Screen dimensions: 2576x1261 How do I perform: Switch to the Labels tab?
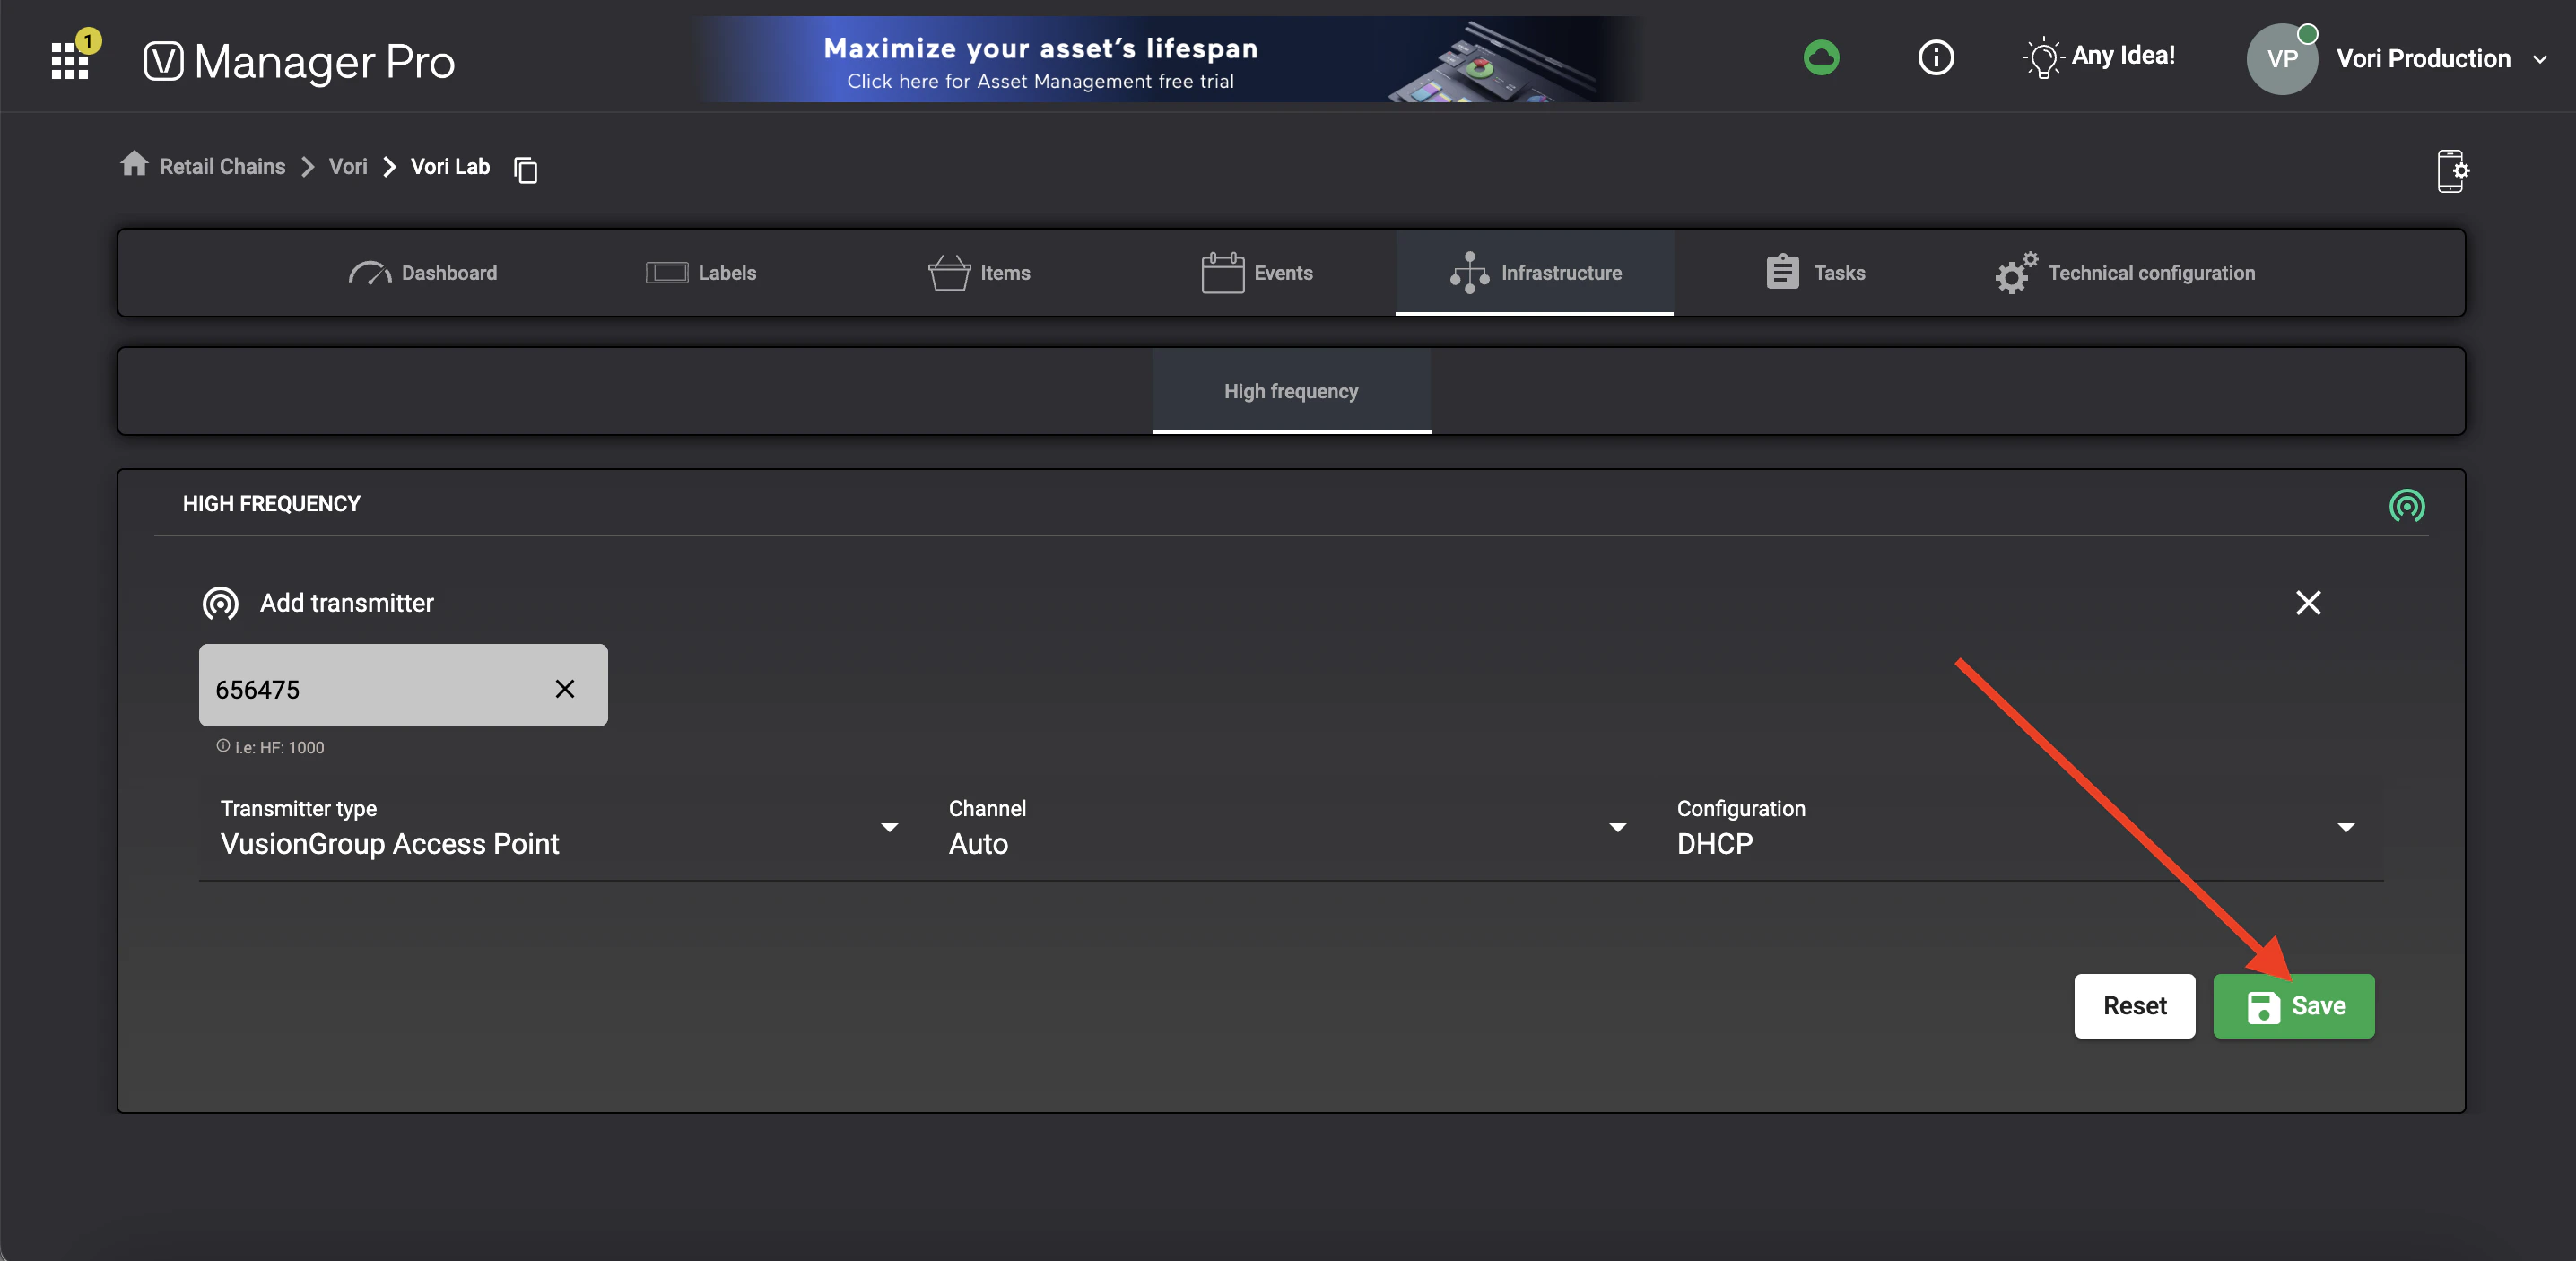click(x=701, y=273)
